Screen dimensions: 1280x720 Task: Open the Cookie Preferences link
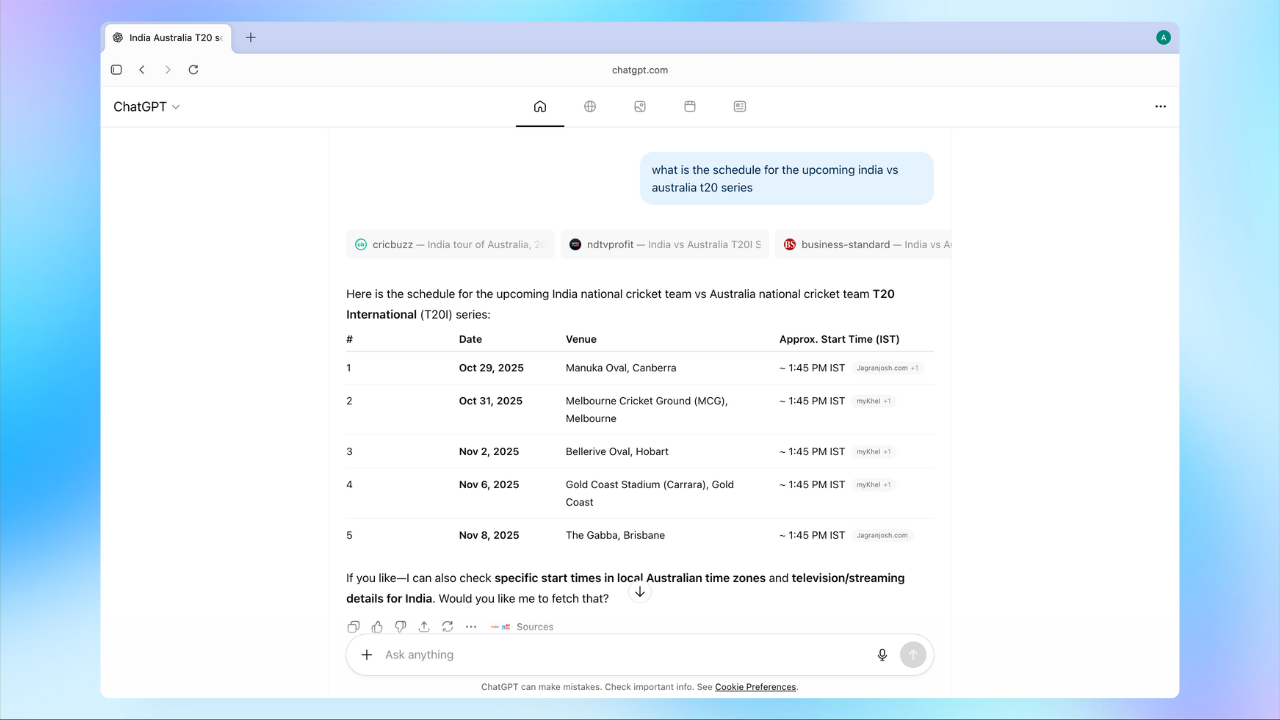[x=755, y=687]
